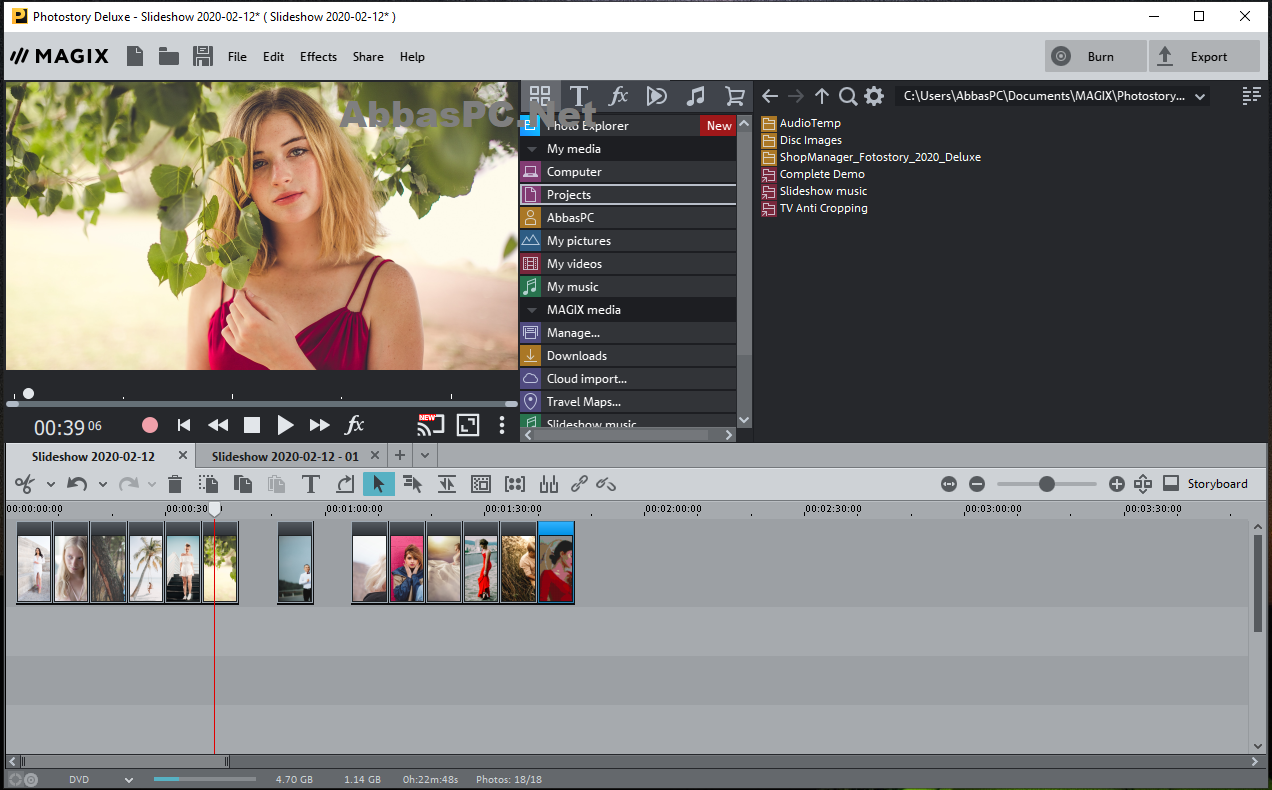This screenshot has height=790, width=1272.
Task: Click the Export button
Action: [x=1204, y=56]
